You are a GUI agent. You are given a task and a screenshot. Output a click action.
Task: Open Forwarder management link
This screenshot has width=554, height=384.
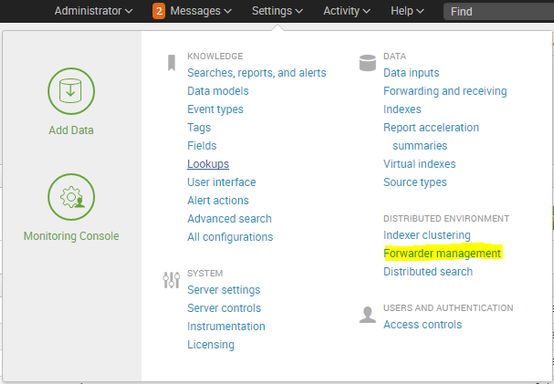(x=442, y=253)
